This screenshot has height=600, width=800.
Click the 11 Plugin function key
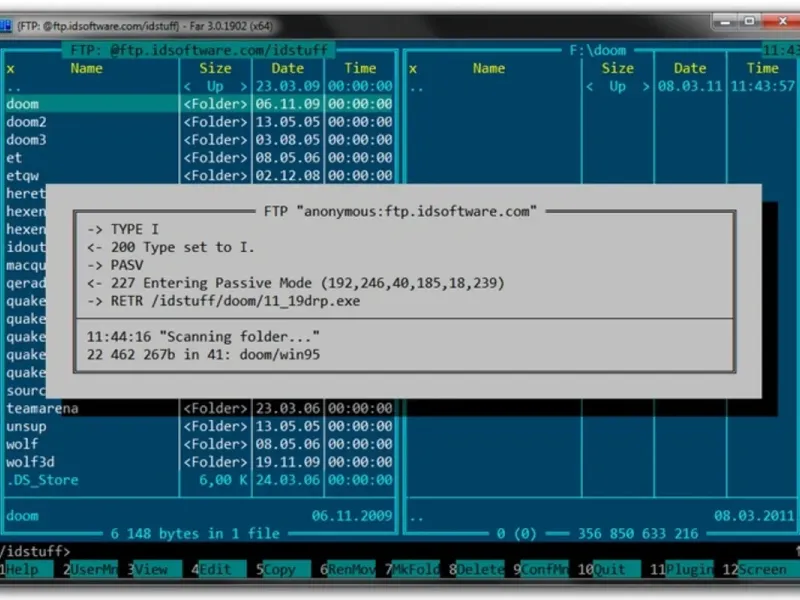(681, 569)
